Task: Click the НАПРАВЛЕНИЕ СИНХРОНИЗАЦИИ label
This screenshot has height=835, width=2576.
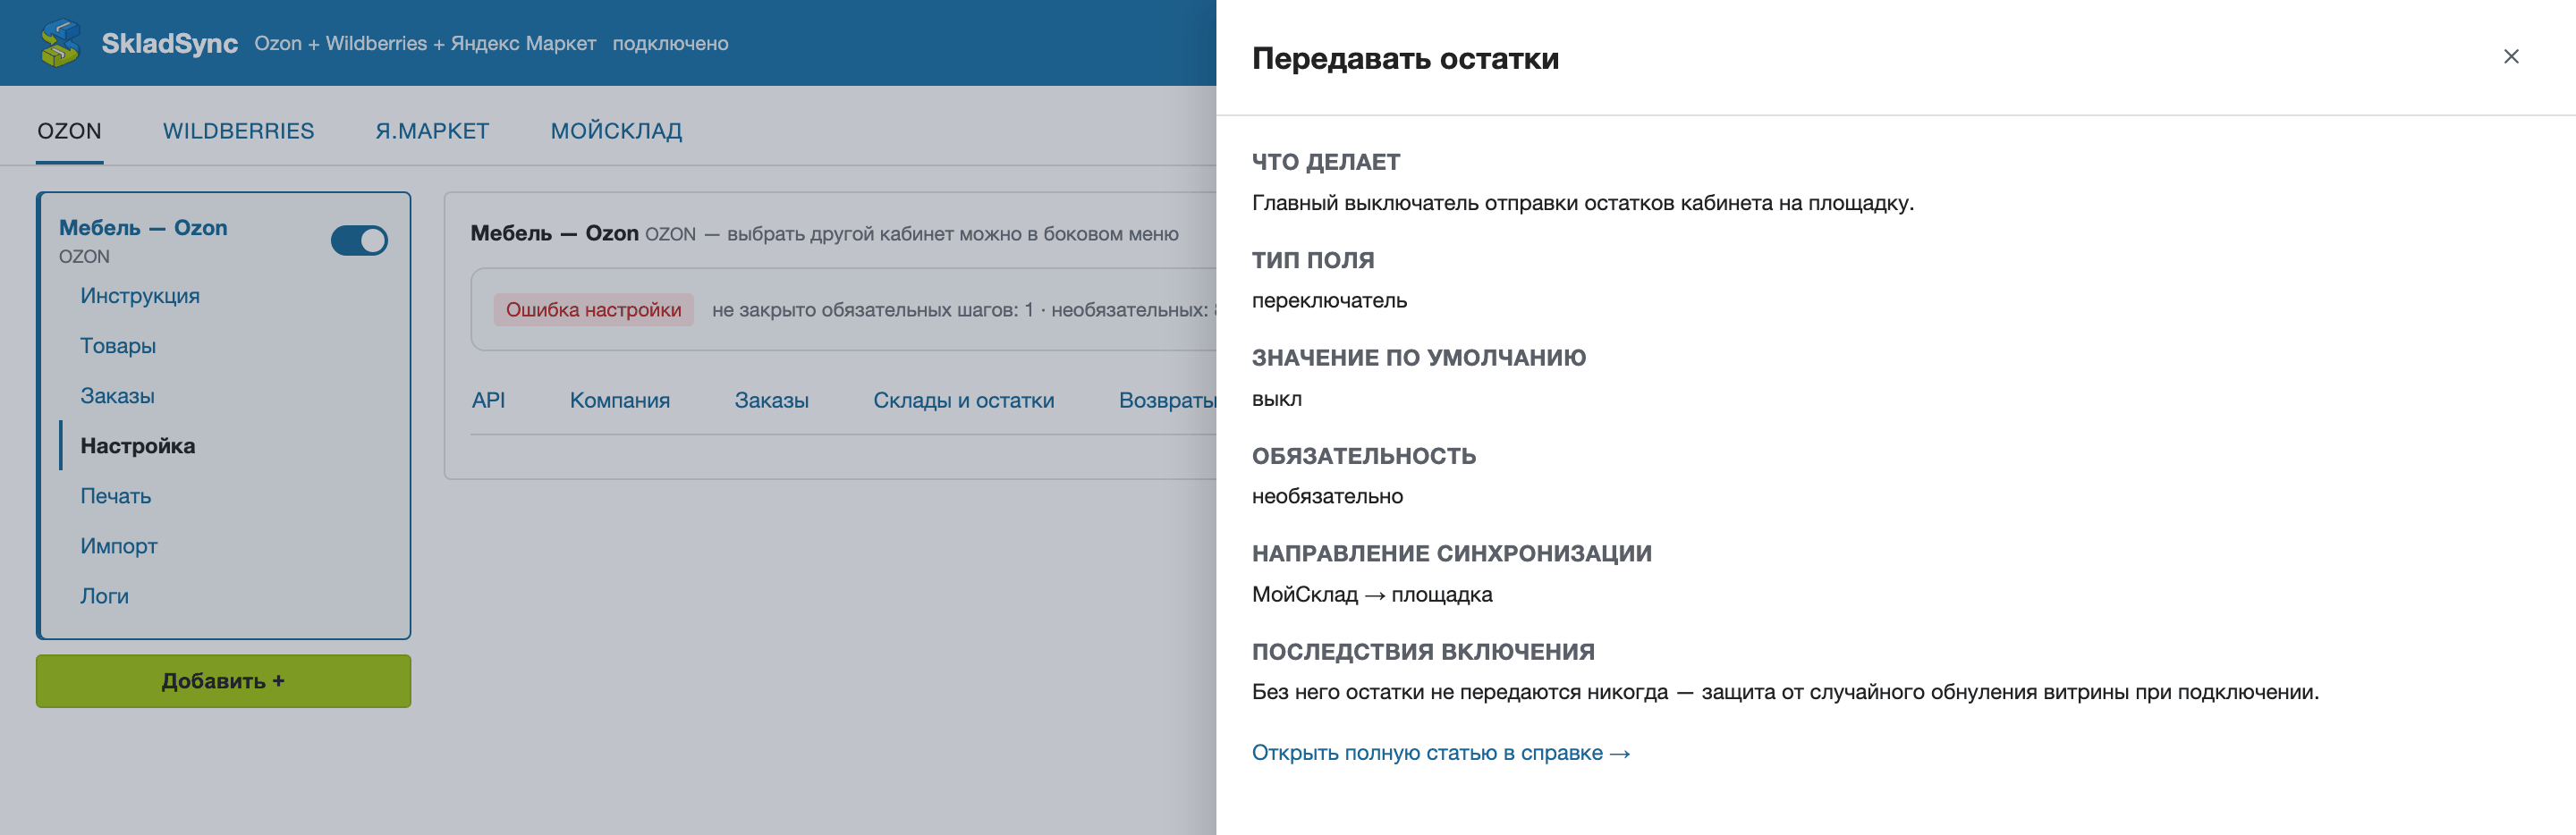Action: [x=1451, y=554]
